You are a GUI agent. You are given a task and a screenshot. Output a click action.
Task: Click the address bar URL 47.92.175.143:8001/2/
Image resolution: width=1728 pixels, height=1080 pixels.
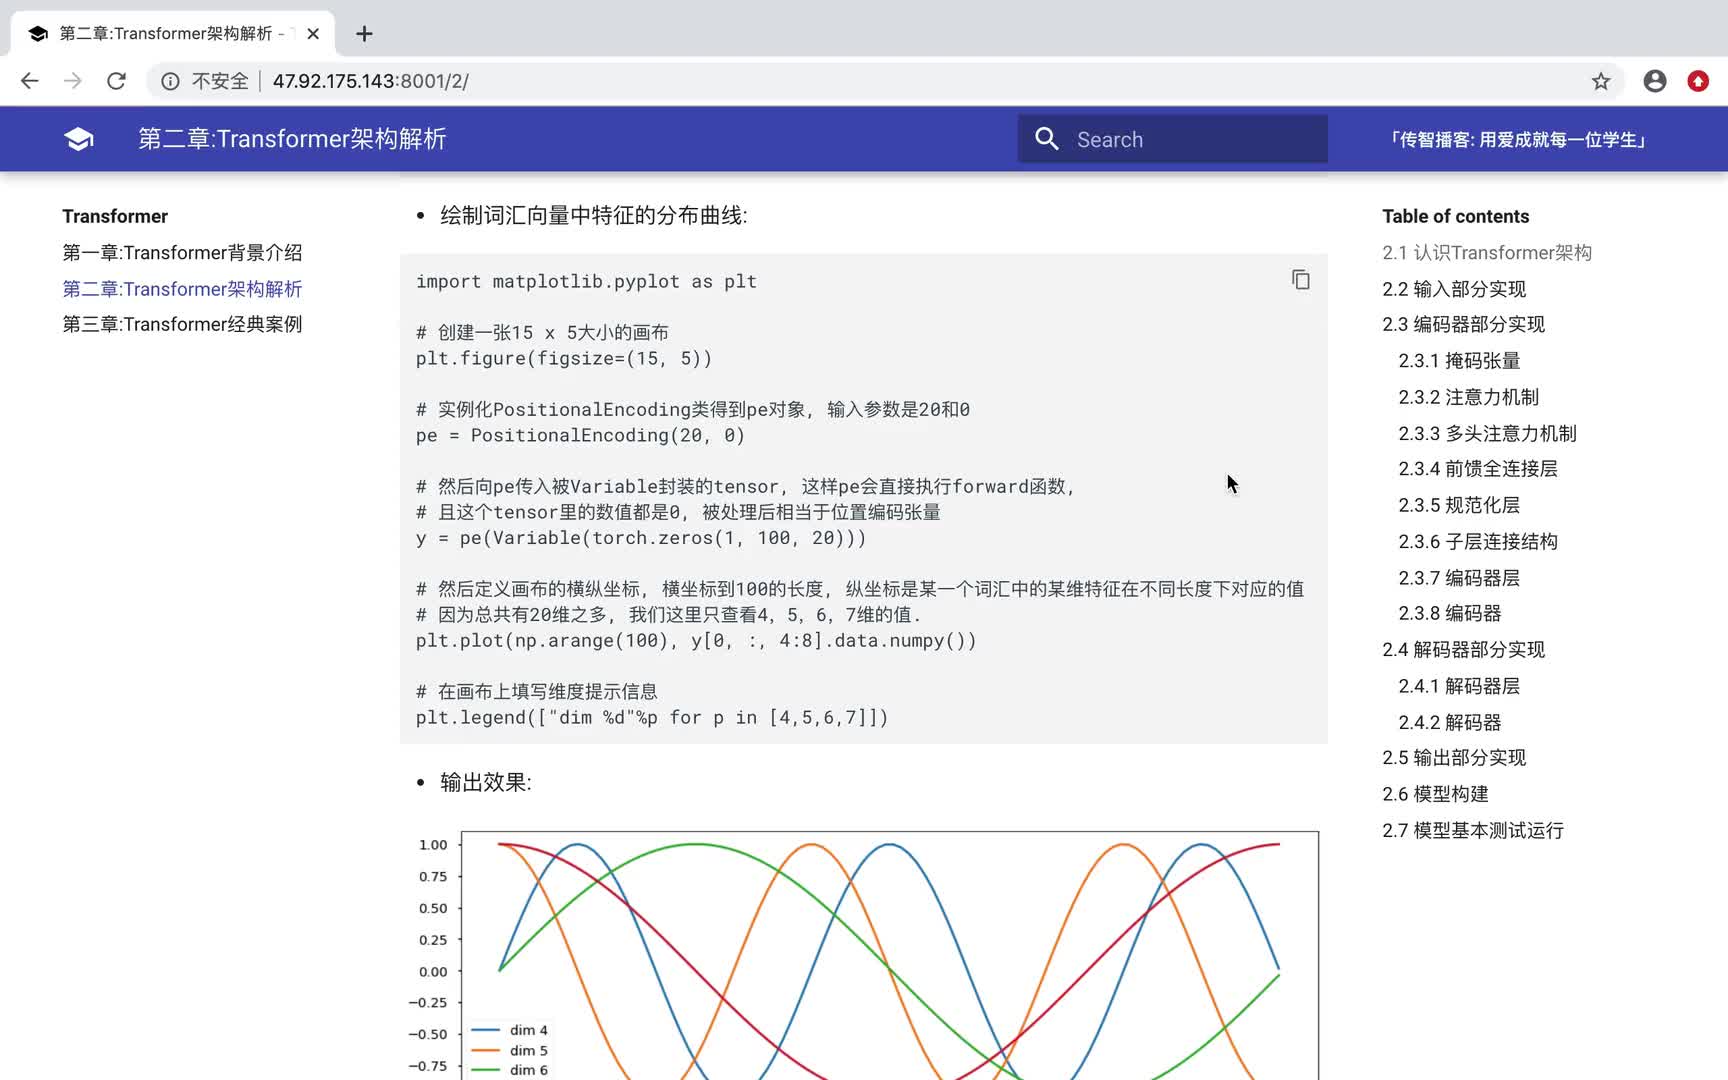[371, 81]
